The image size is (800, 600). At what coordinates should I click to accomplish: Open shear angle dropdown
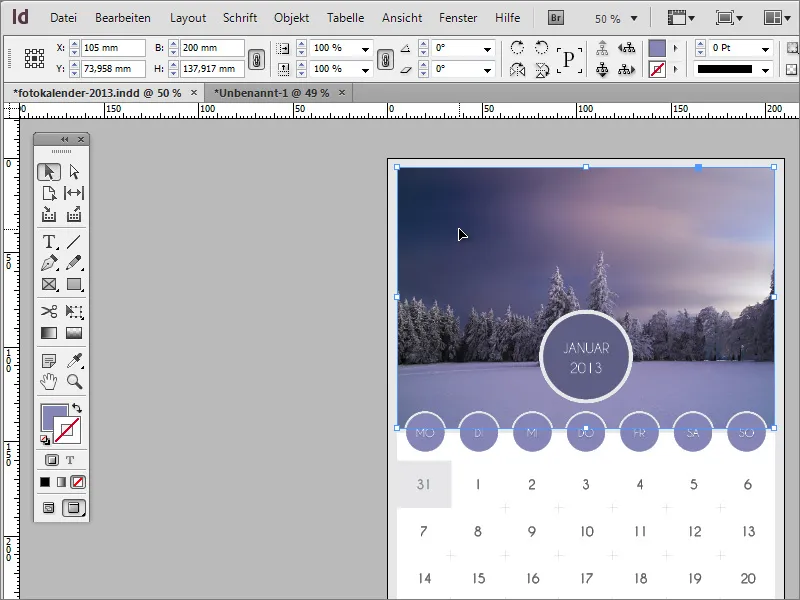487,70
